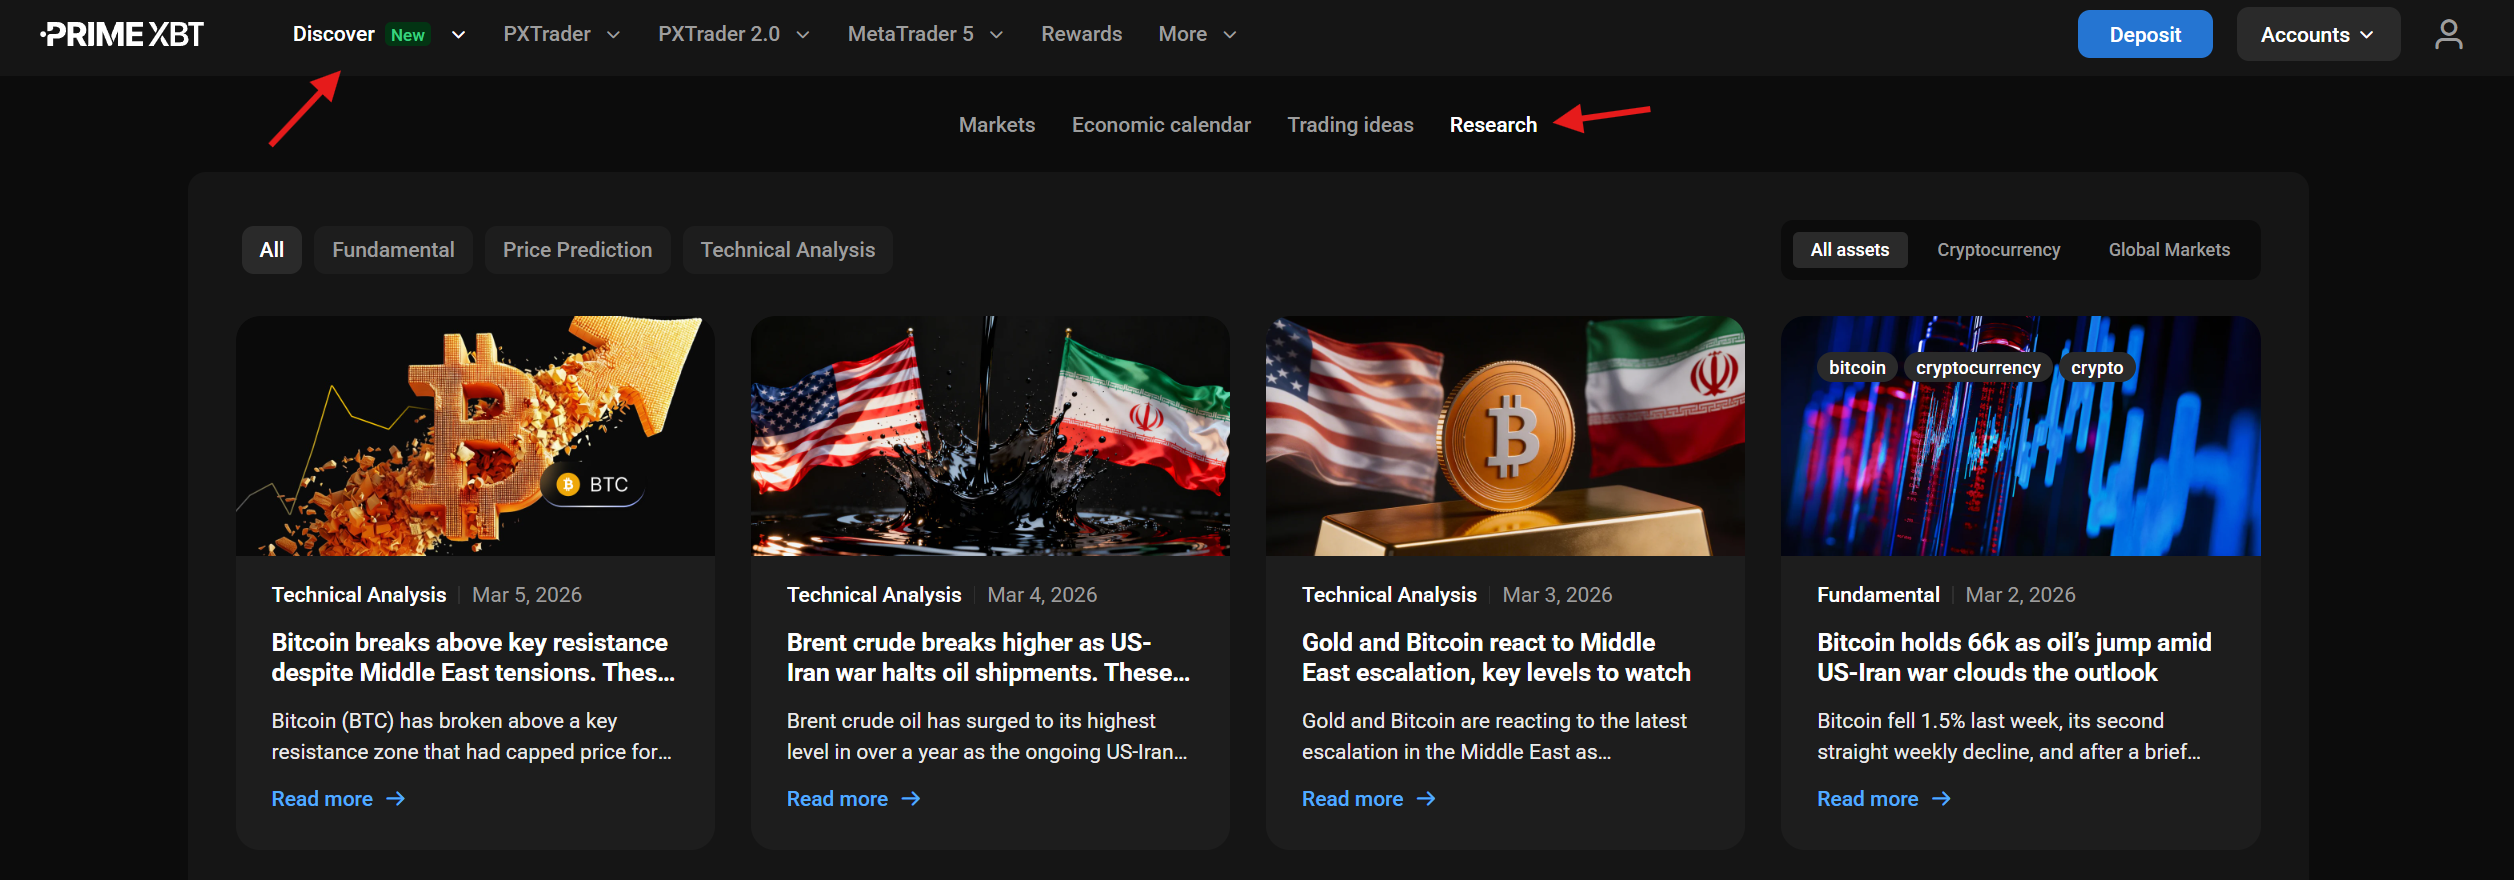Click the cryptocurrency tag on fourth article
Screen dimensions: 2514x880
click(x=1977, y=368)
